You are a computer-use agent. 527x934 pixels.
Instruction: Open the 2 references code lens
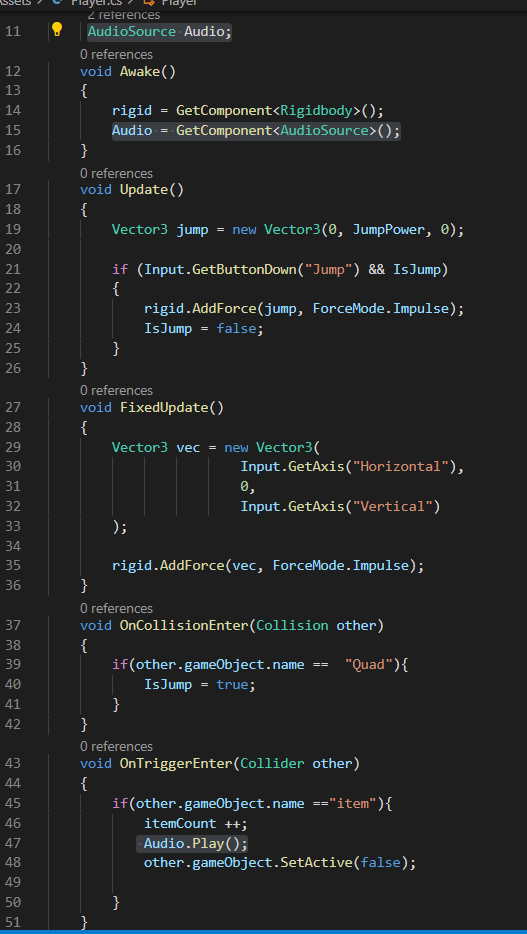(x=124, y=15)
